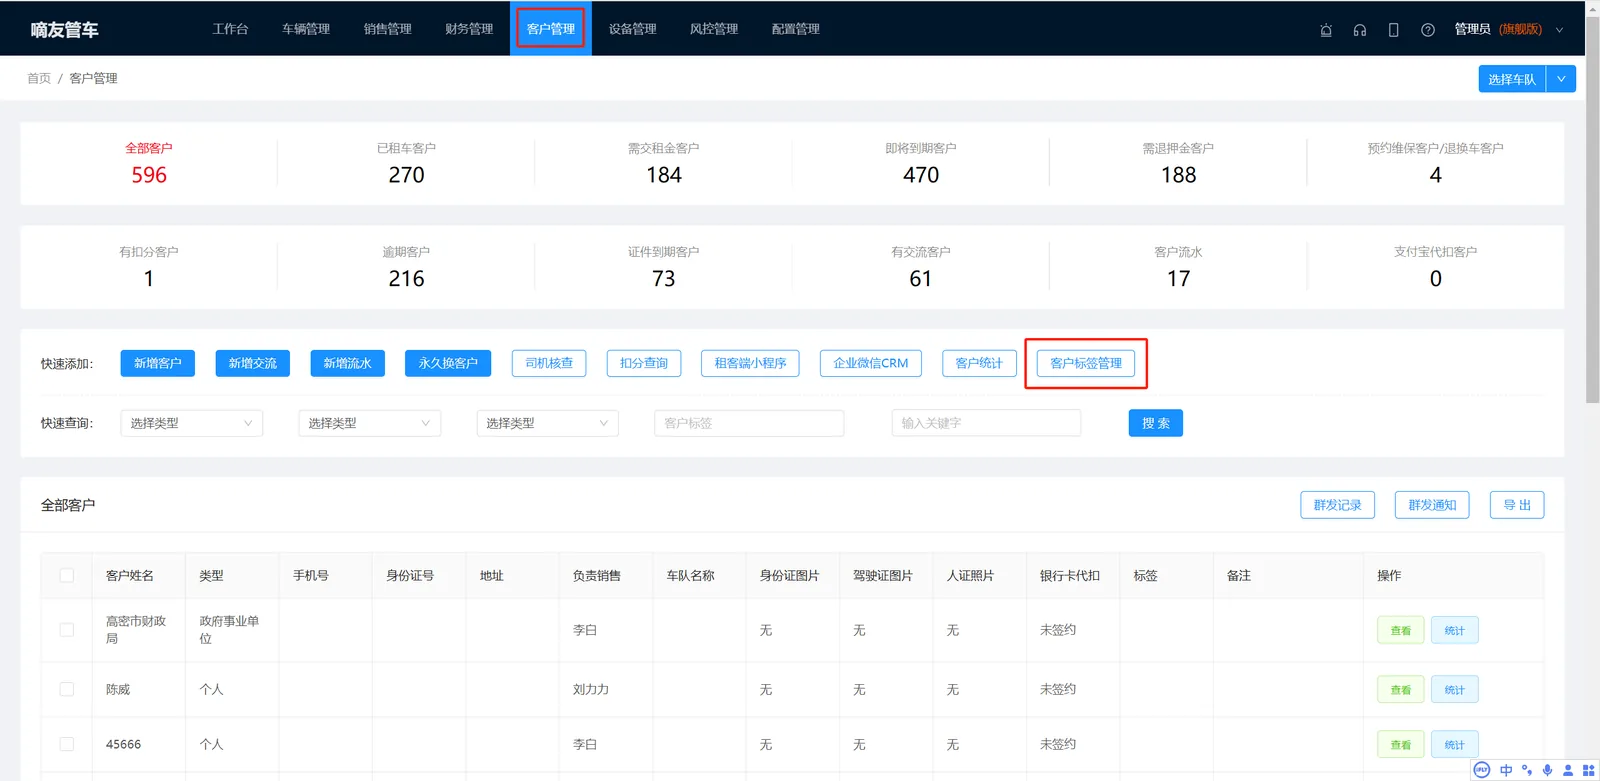Tick the select-all checkbox in table header
Viewport: 1600px width, 781px height.
pos(67,576)
